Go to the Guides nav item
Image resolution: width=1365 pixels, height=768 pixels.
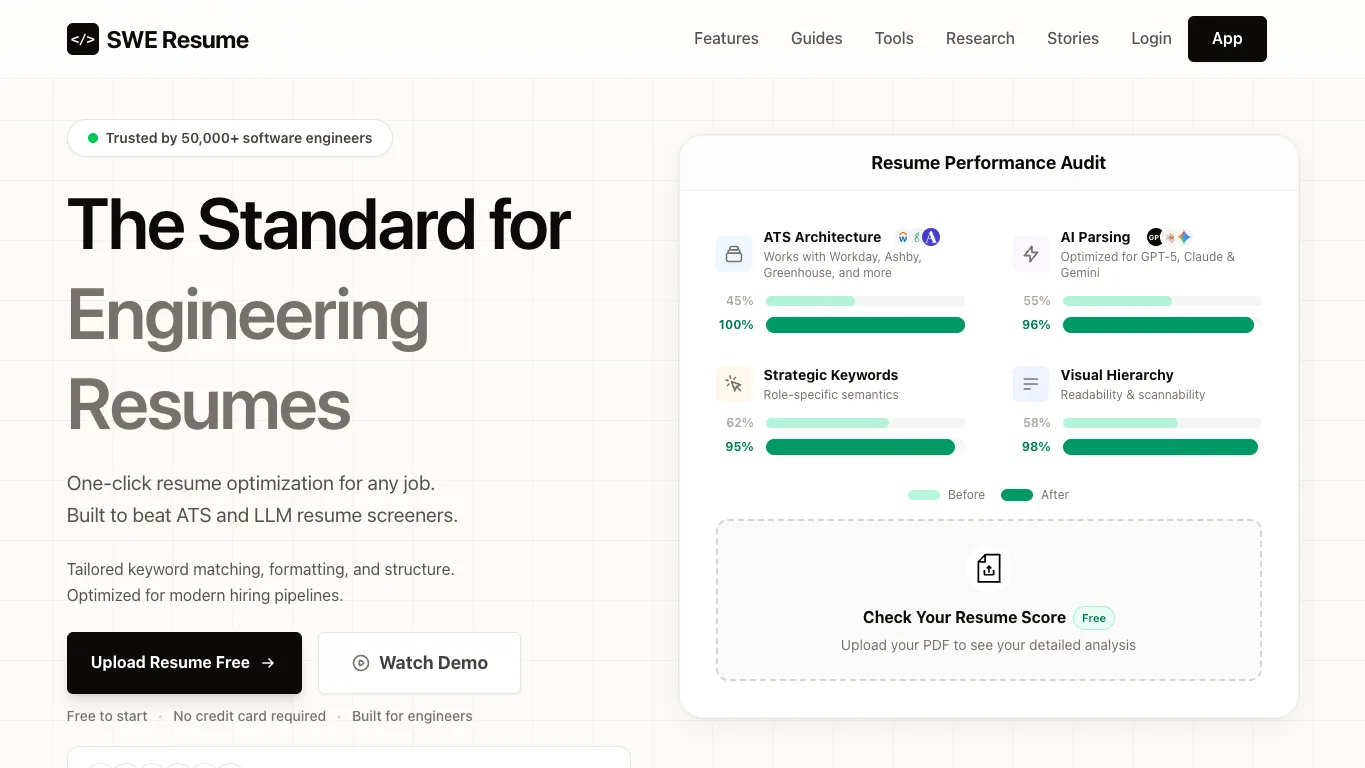point(816,38)
